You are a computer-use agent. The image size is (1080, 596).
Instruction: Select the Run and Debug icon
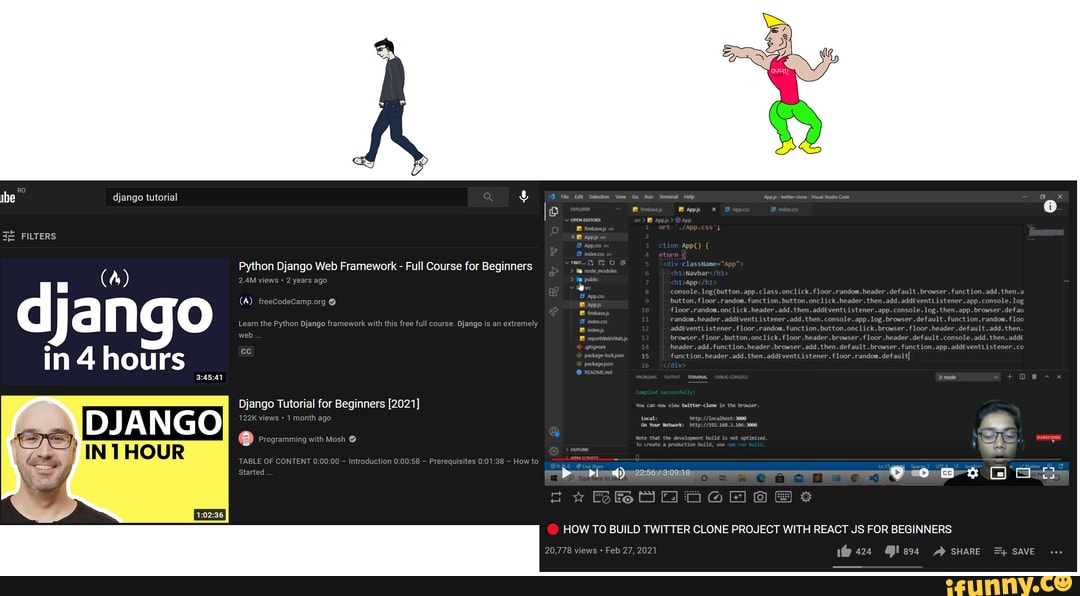coord(556,272)
